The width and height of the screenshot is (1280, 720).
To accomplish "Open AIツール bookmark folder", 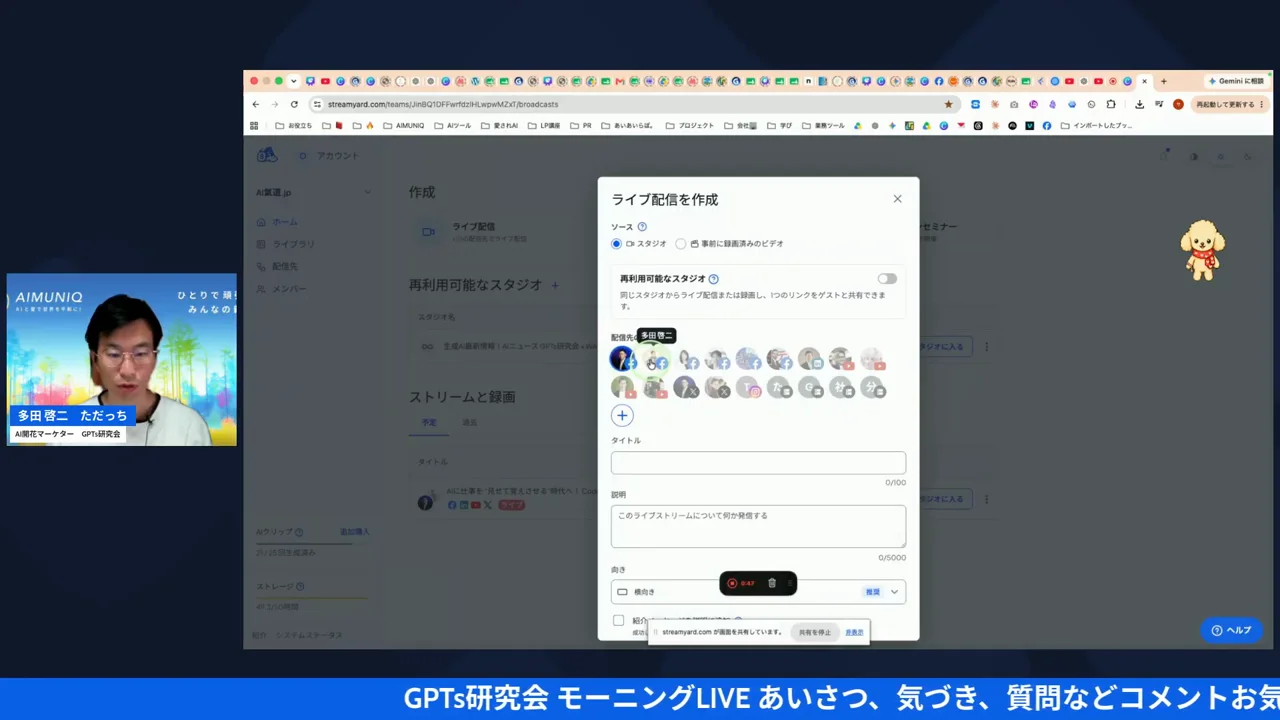I will pos(452,126).
